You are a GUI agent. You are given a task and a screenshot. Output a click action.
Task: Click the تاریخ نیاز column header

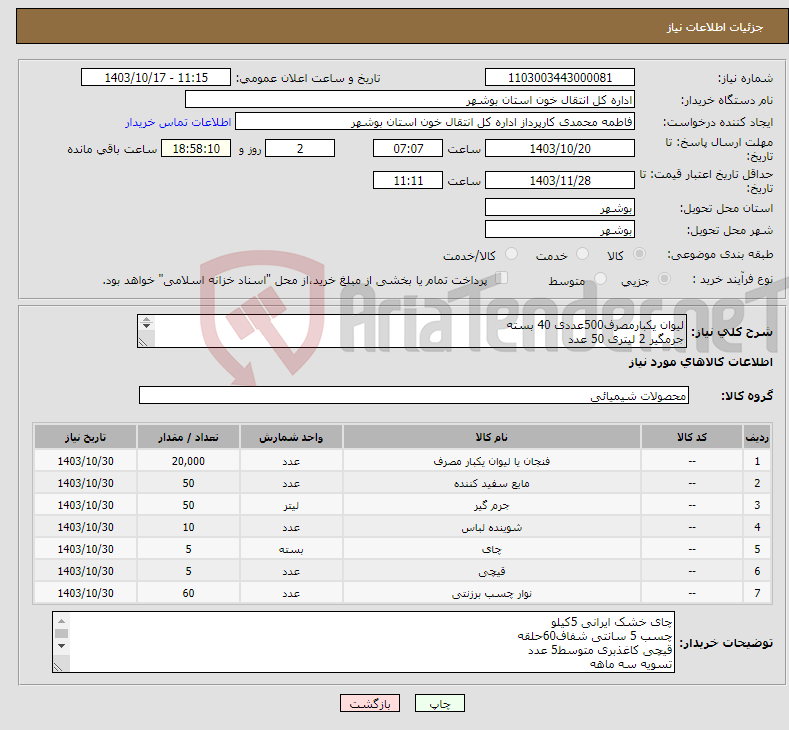[86, 437]
